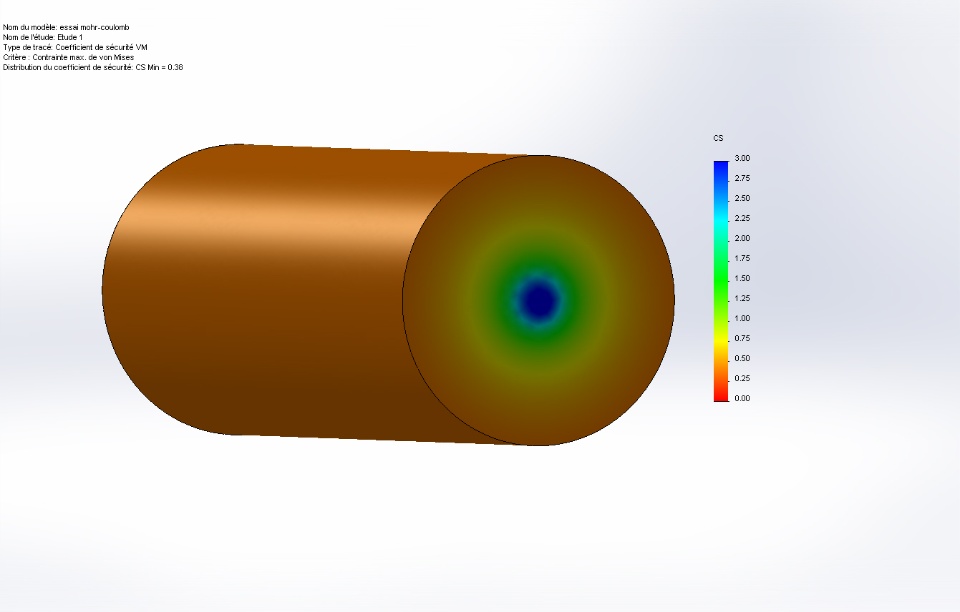Click 'Type de tracé: Coefficient de sécurité VM'
This screenshot has width=960, height=612.
75,47
